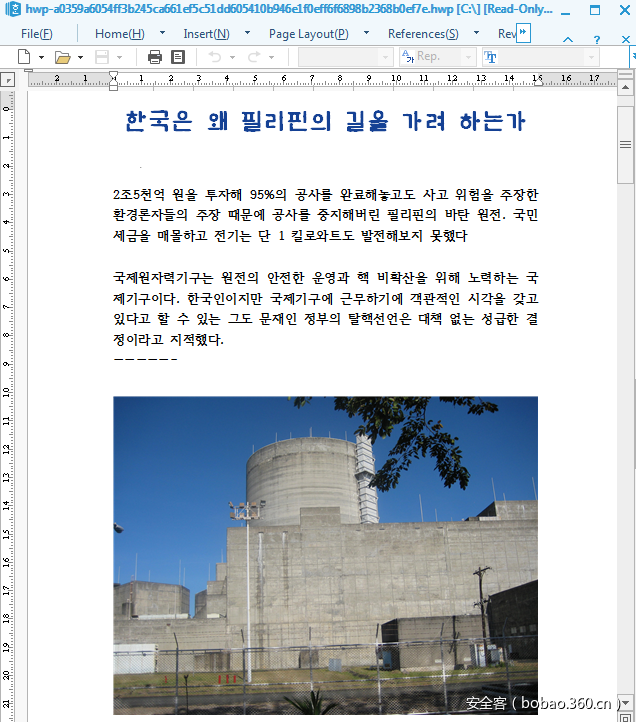Open the Rep. font language dropdown
The image size is (636, 722).
pyautogui.click(x=468, y=58)
